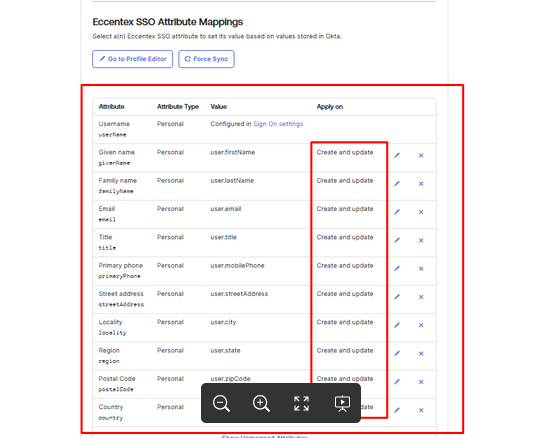Click the streetAddress variable text
533x438 pixels.
pyautogui.click(x=121, y=304)
